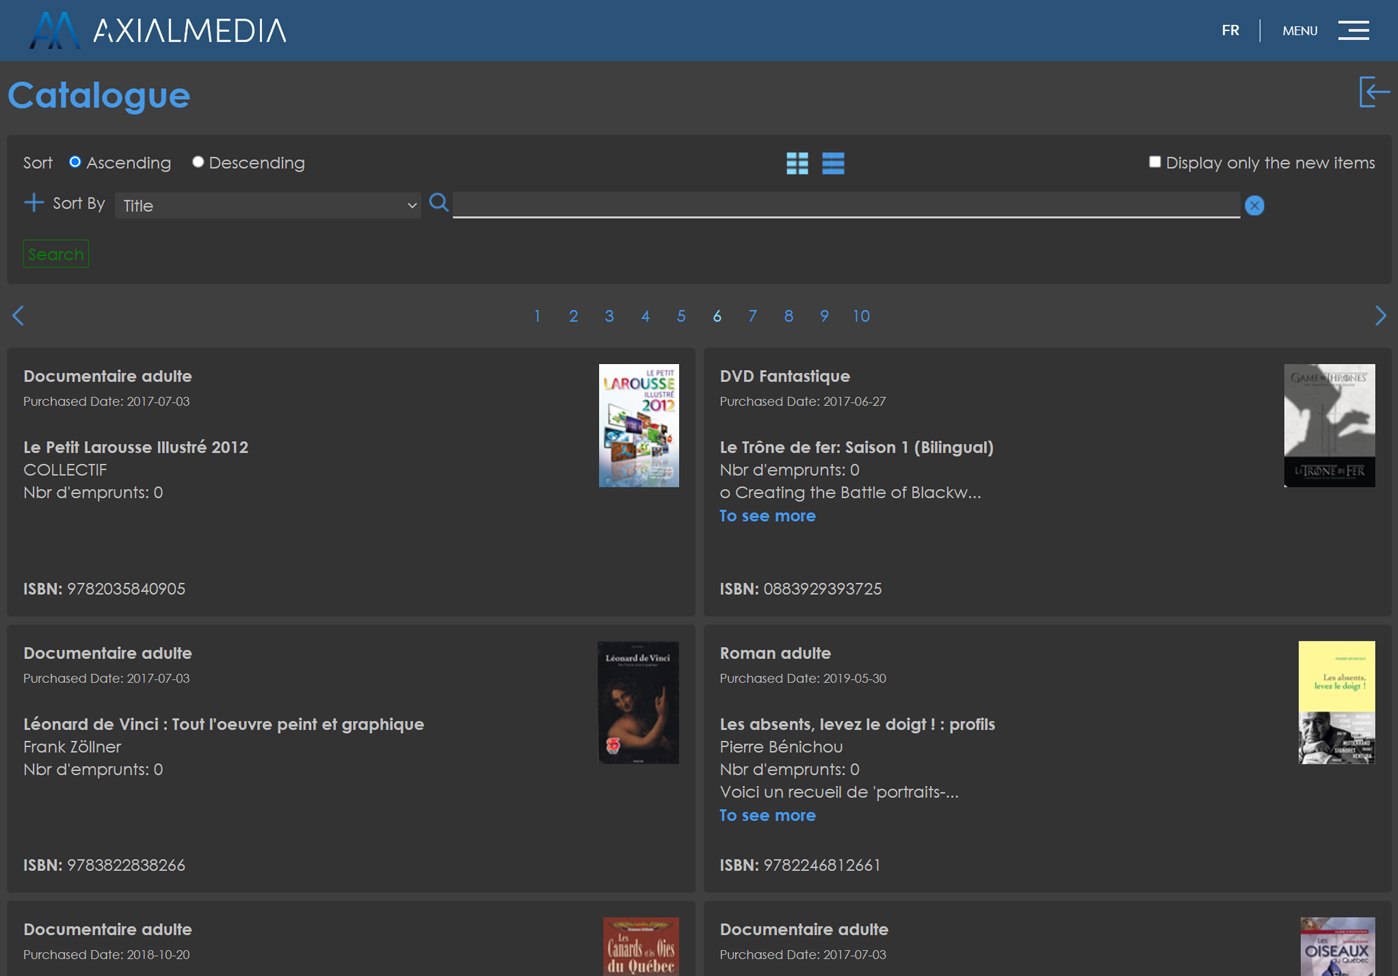
Task: Click the back arrow icon near Catalogue
Action: [1374, 92]
